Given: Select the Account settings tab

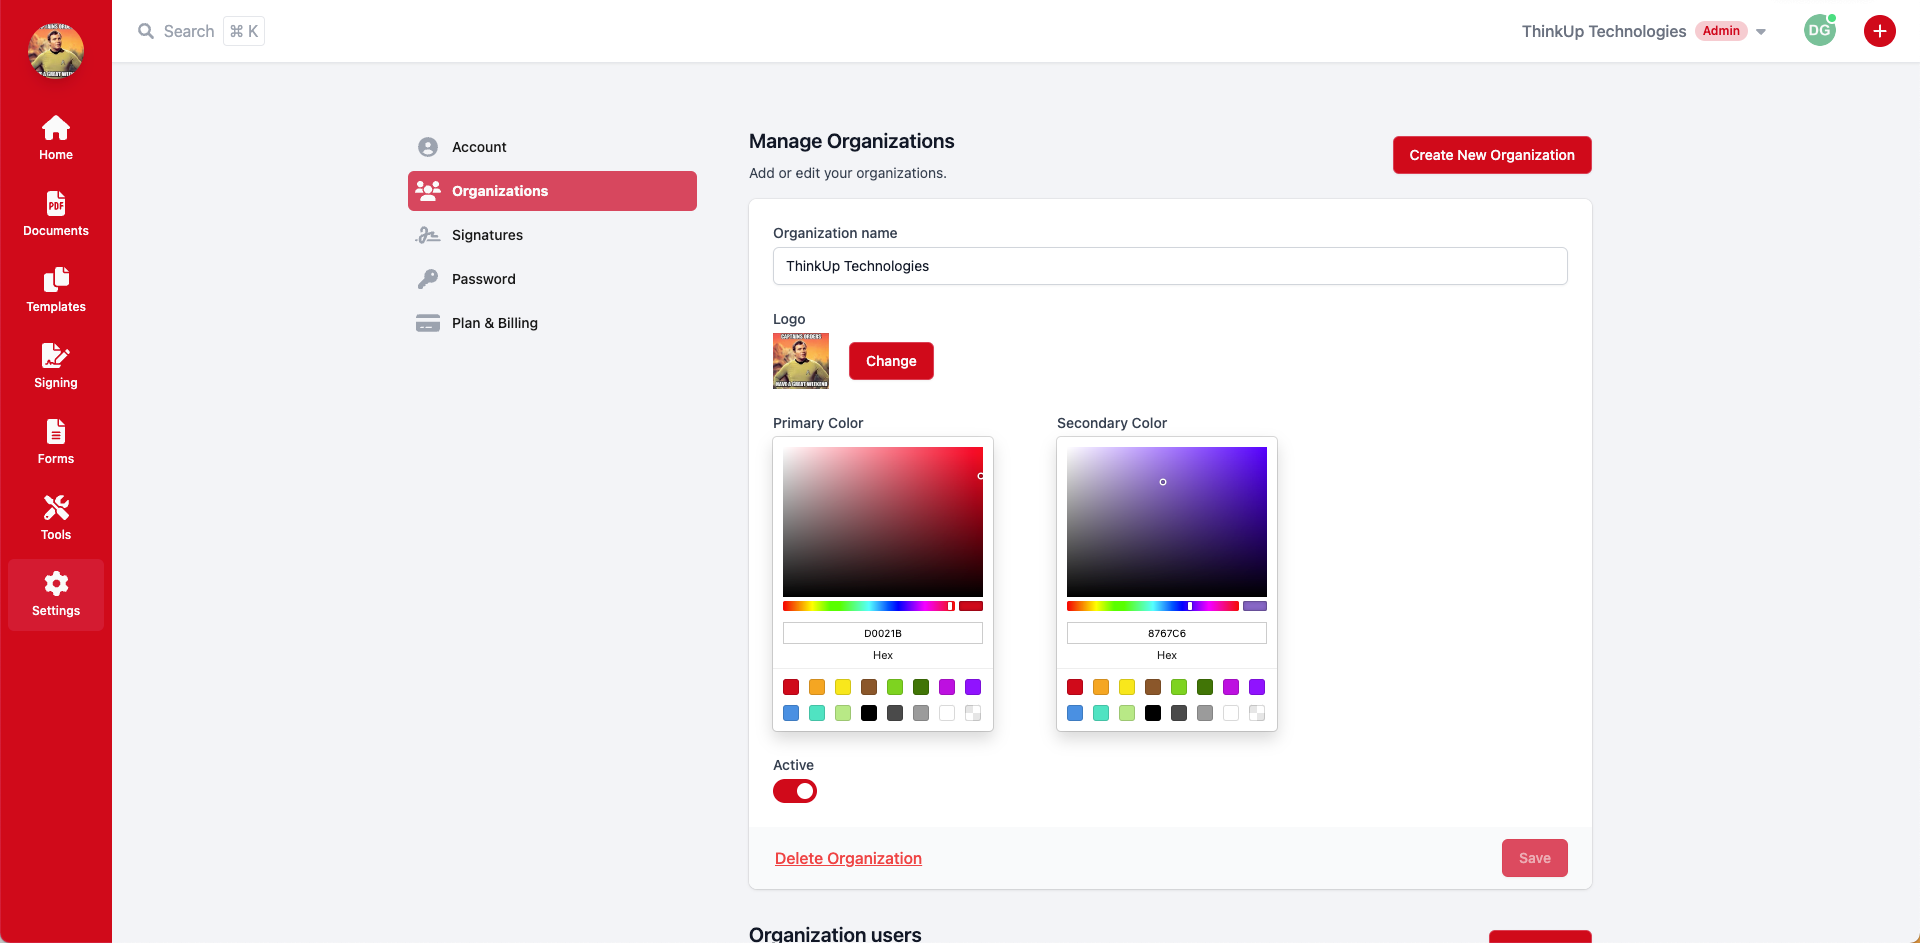Looking at the screenshot, I should coord(479,147).
